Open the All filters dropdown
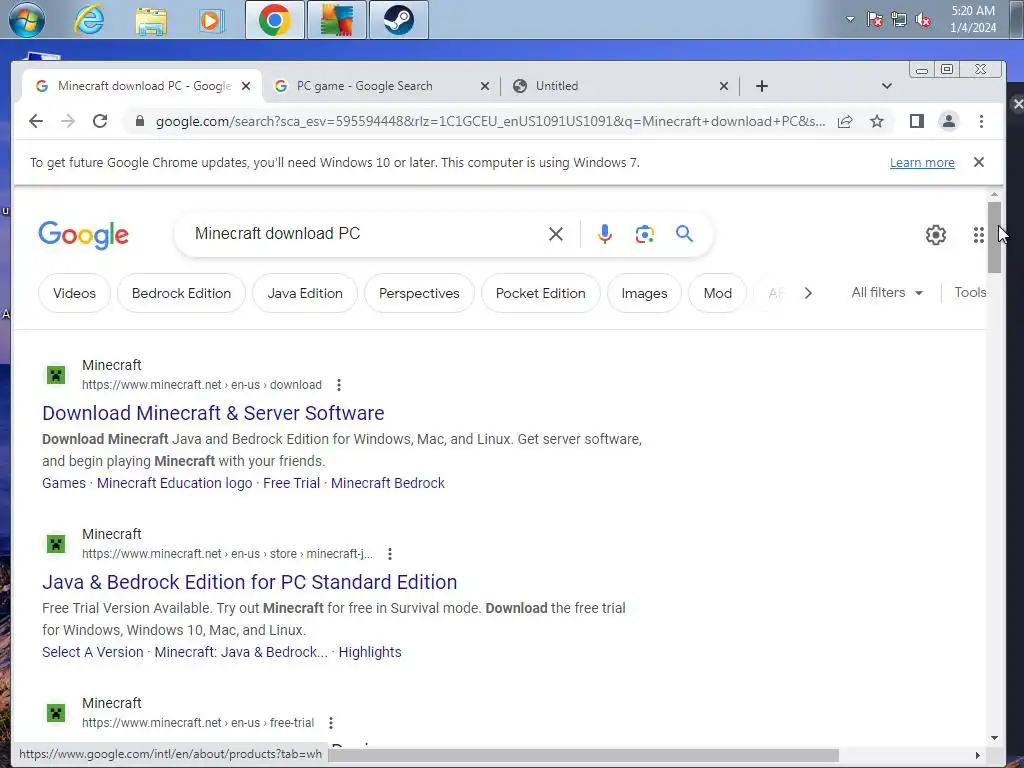 pos(887,293)
